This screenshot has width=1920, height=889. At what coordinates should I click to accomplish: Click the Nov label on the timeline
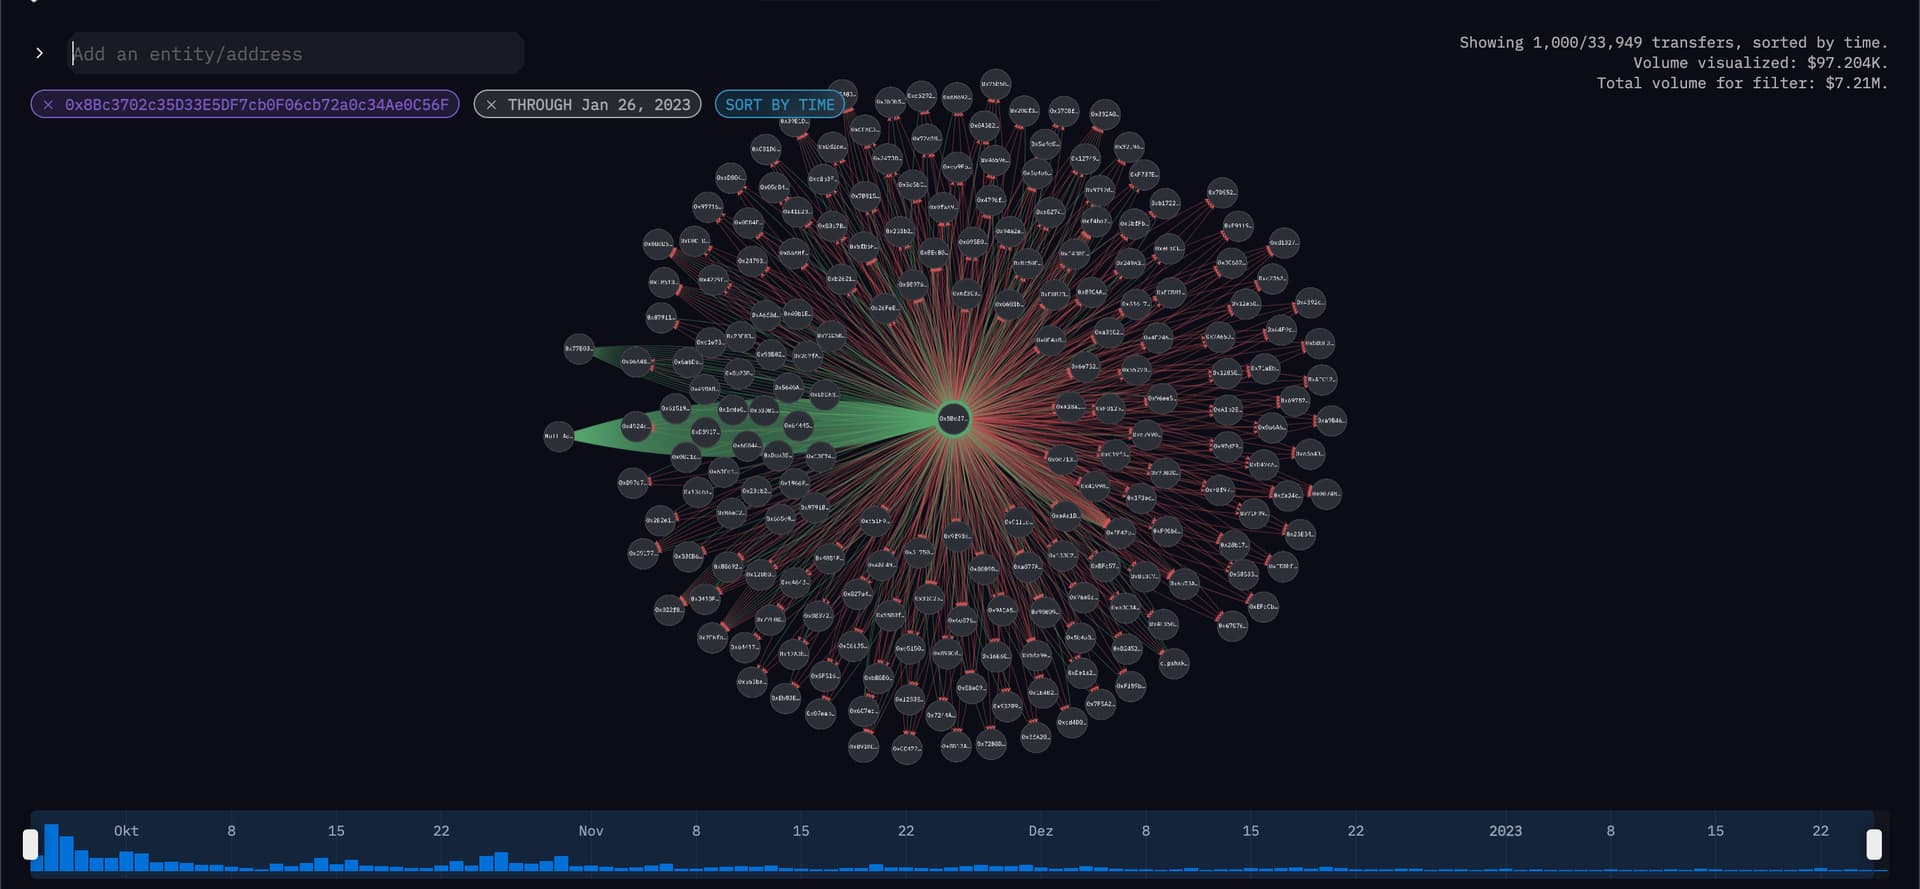click(x=590, y=831)
